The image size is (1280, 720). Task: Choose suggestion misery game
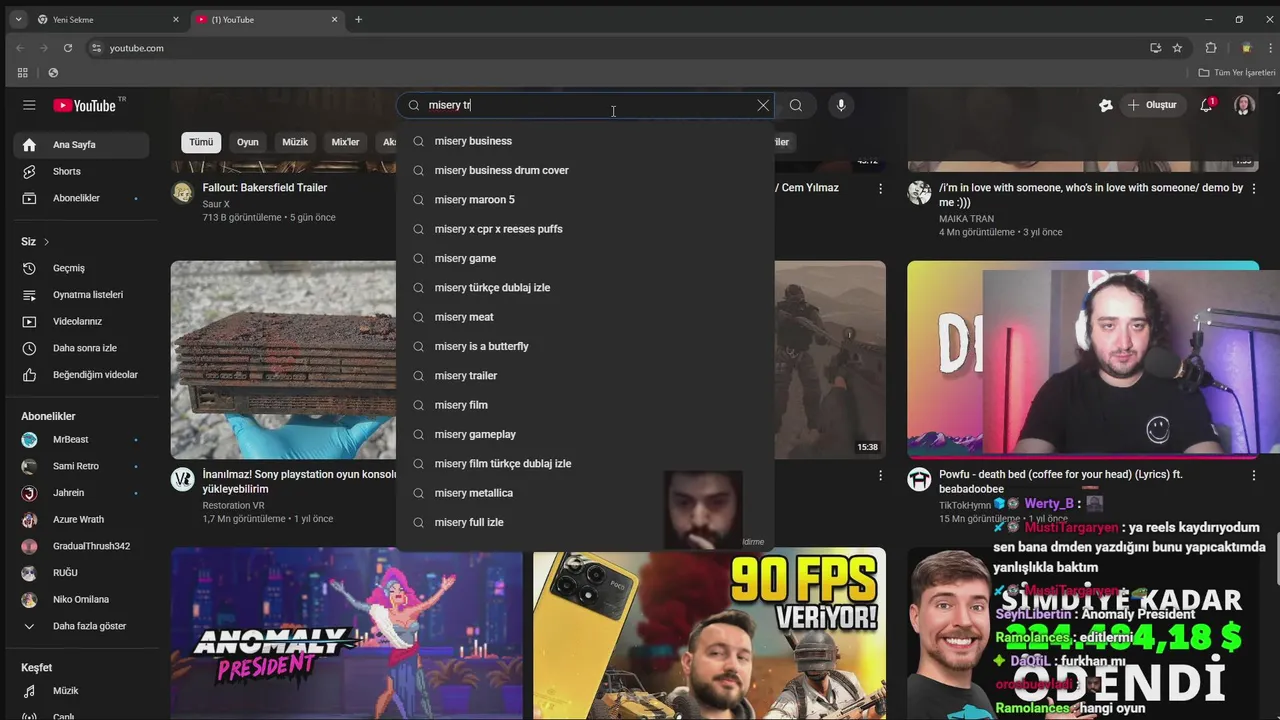coord(585,258)
